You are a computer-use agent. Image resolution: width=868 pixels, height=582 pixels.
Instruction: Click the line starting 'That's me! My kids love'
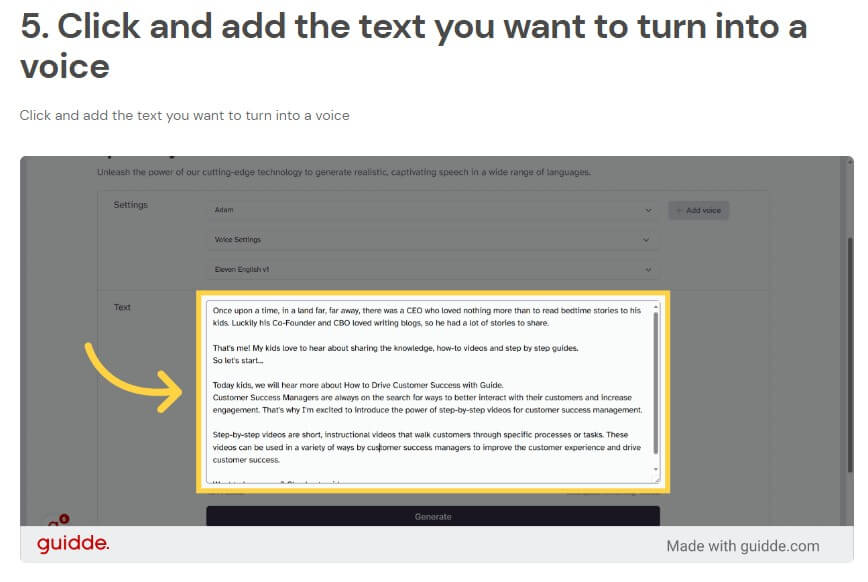395,348
